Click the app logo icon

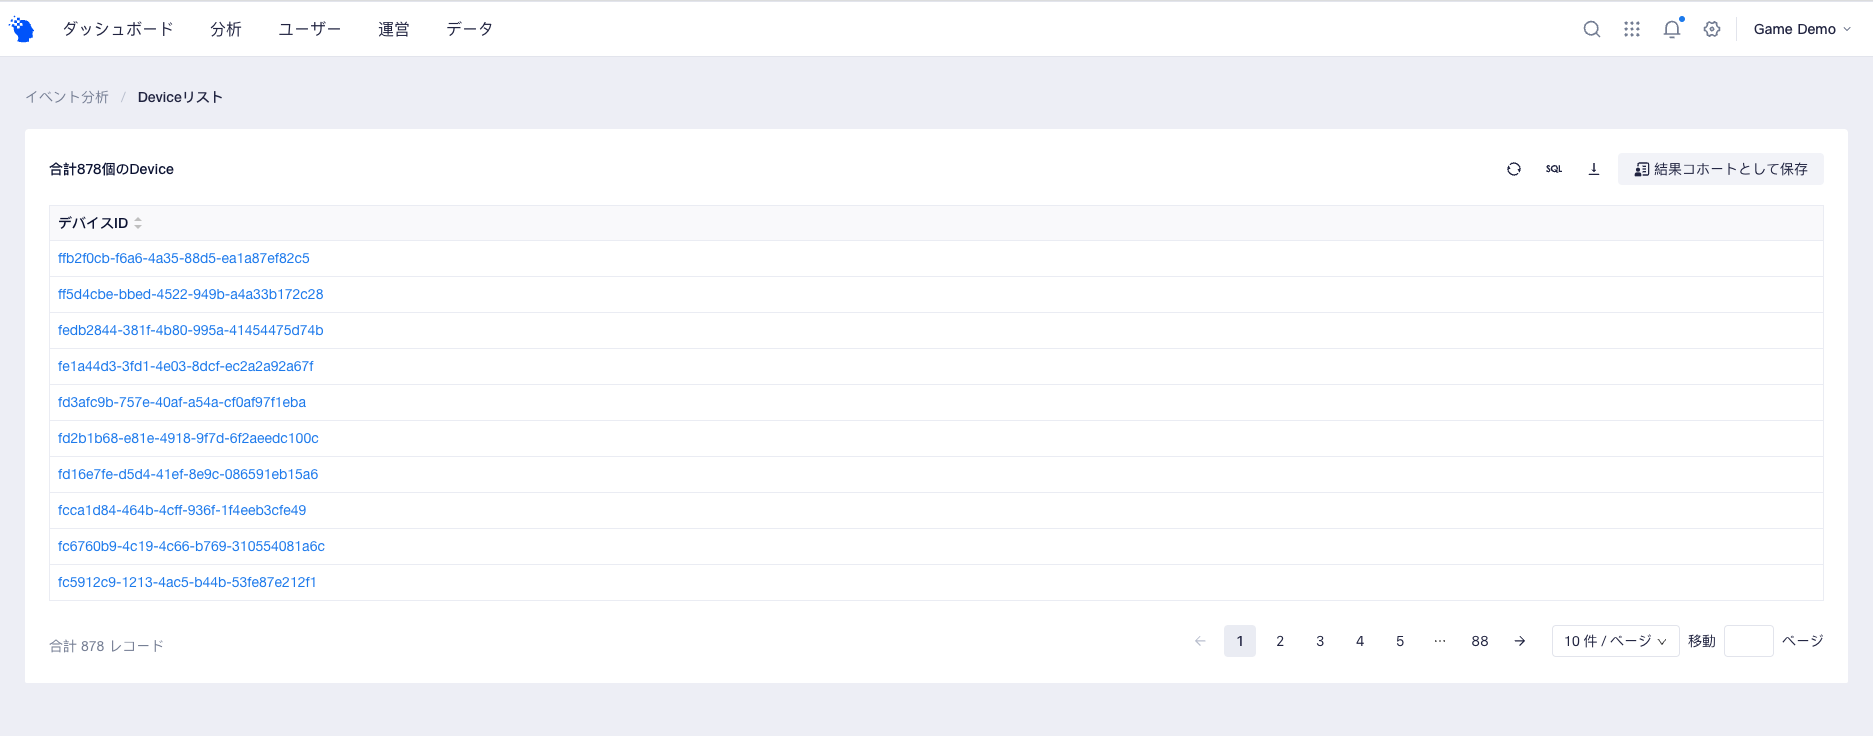coord(22,29)
